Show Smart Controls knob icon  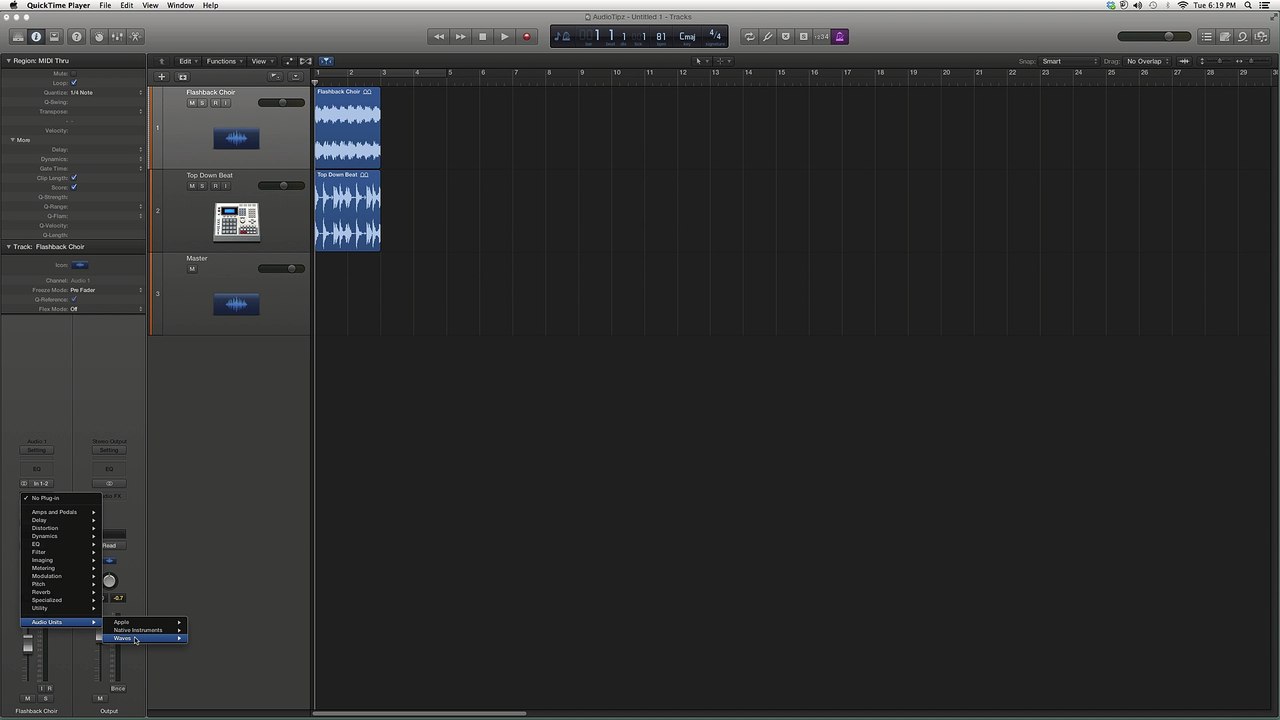98,37
